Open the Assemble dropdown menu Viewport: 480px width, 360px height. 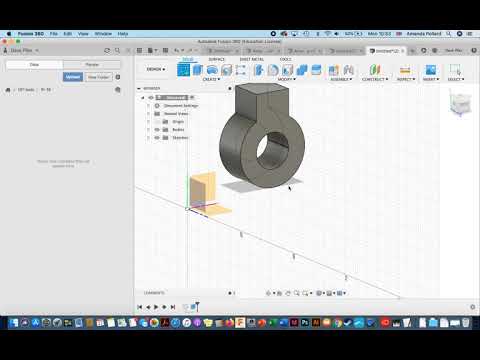click(x=341, y=79)
